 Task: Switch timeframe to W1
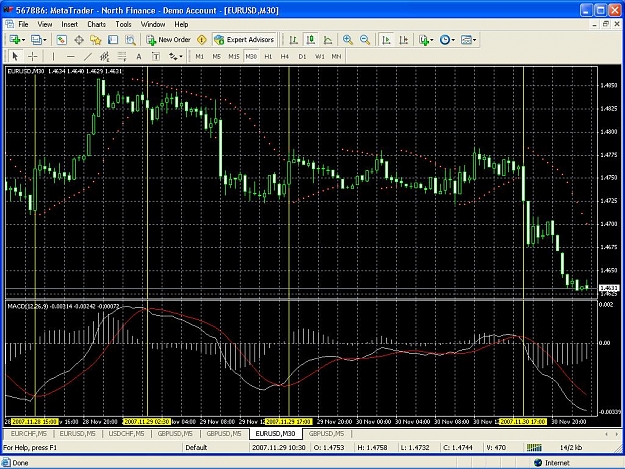(320, 57)
